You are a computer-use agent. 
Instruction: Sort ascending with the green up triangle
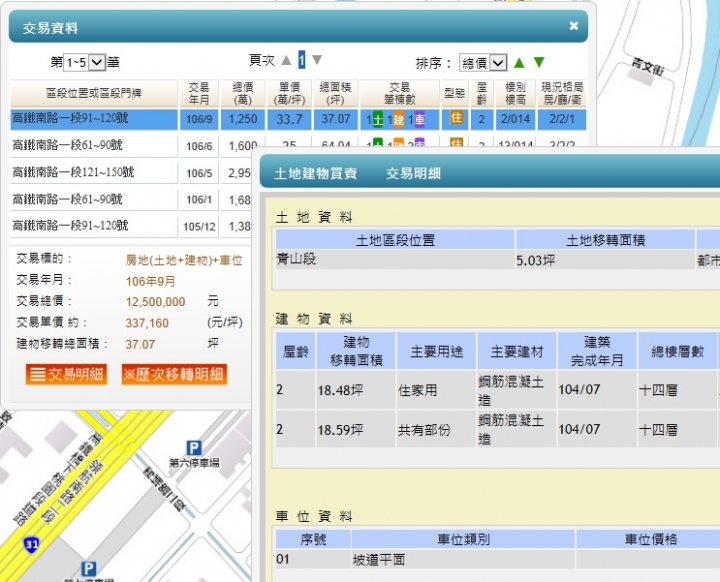click(519, 62)
